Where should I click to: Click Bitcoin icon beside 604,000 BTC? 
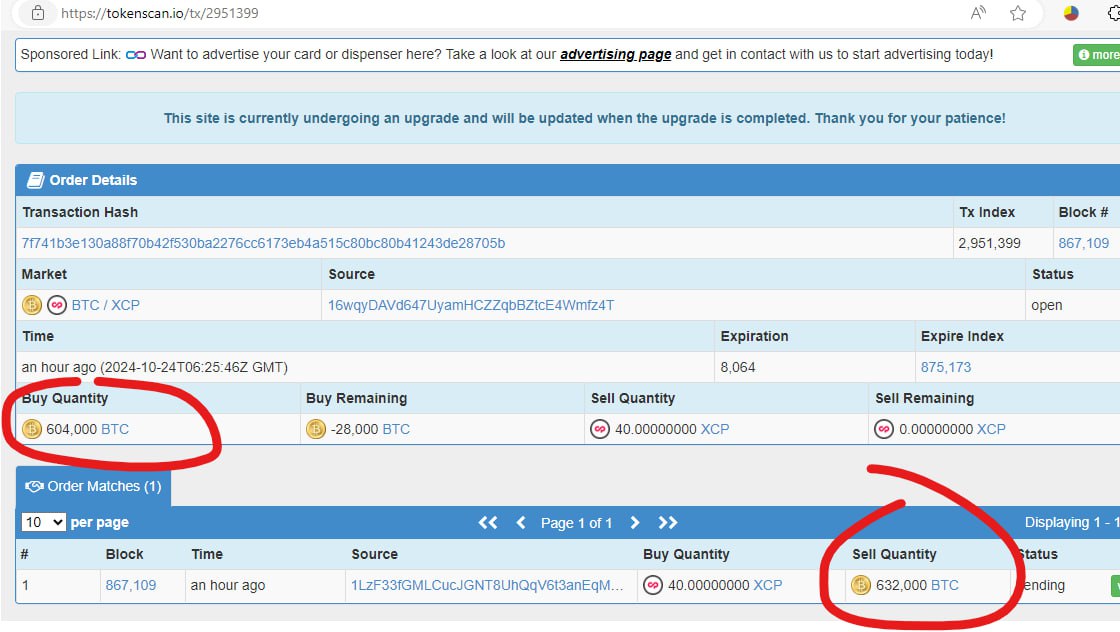point(31,428)
